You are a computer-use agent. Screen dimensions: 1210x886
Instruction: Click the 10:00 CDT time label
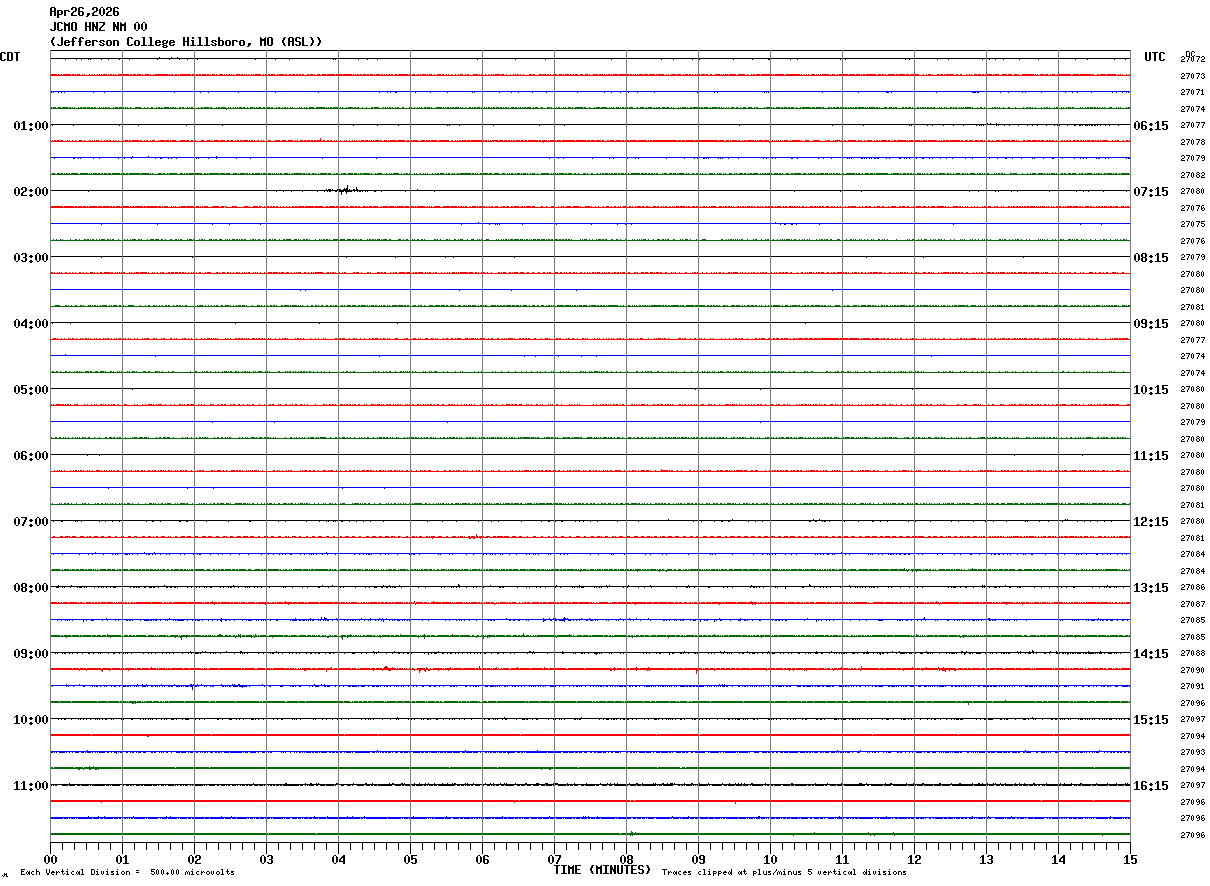[x=31, y=720]
